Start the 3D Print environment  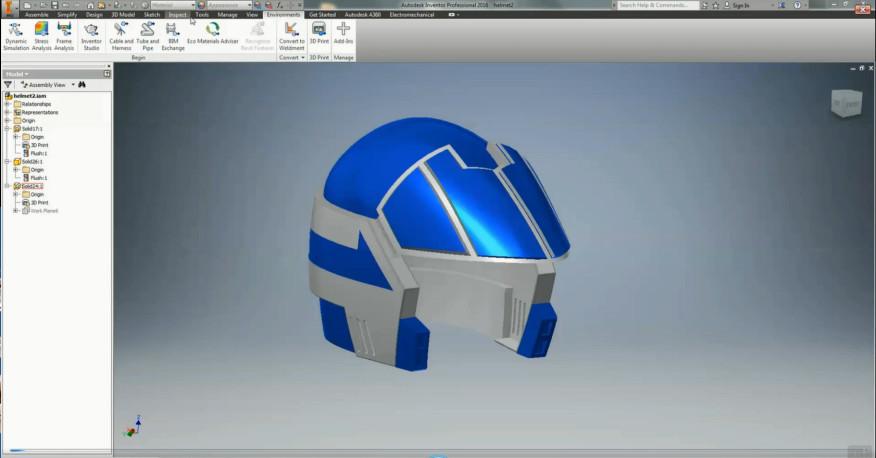(x=319, y=33)
